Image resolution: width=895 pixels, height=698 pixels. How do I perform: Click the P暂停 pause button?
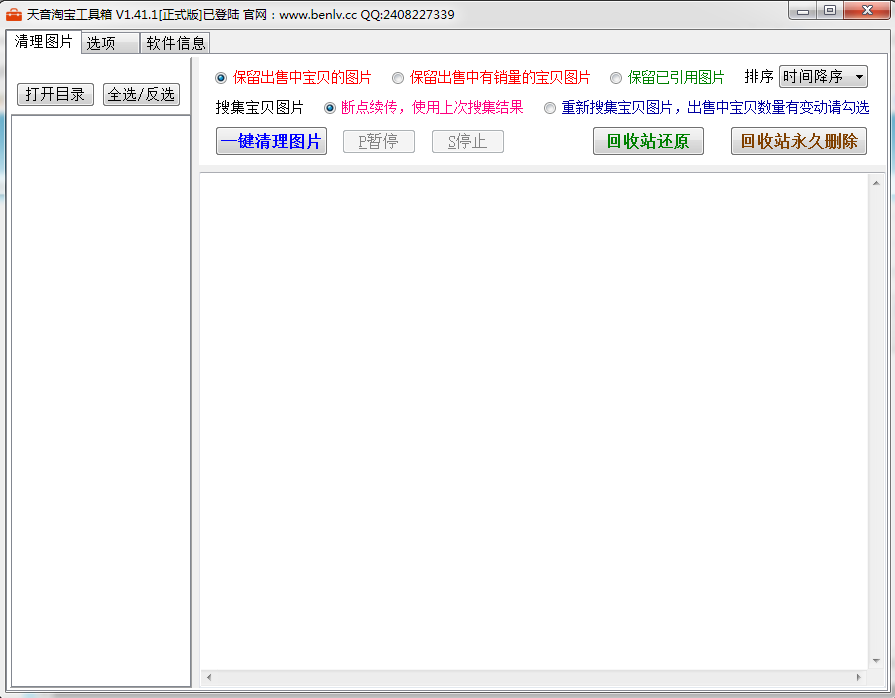tap(378, 142)
